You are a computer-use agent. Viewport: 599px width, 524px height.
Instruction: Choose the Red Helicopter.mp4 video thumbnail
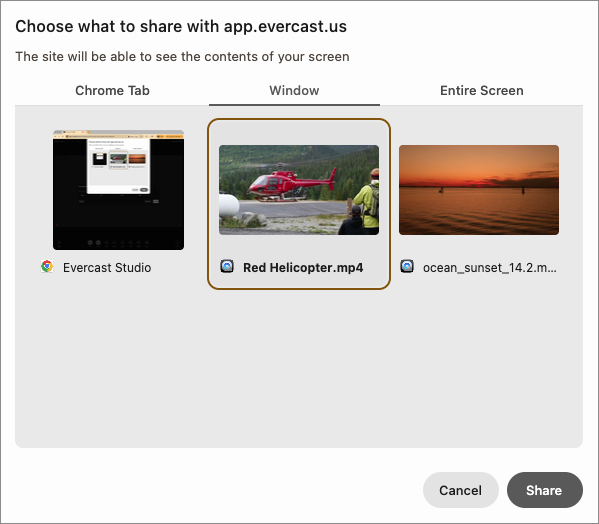(x=299, y=190)
